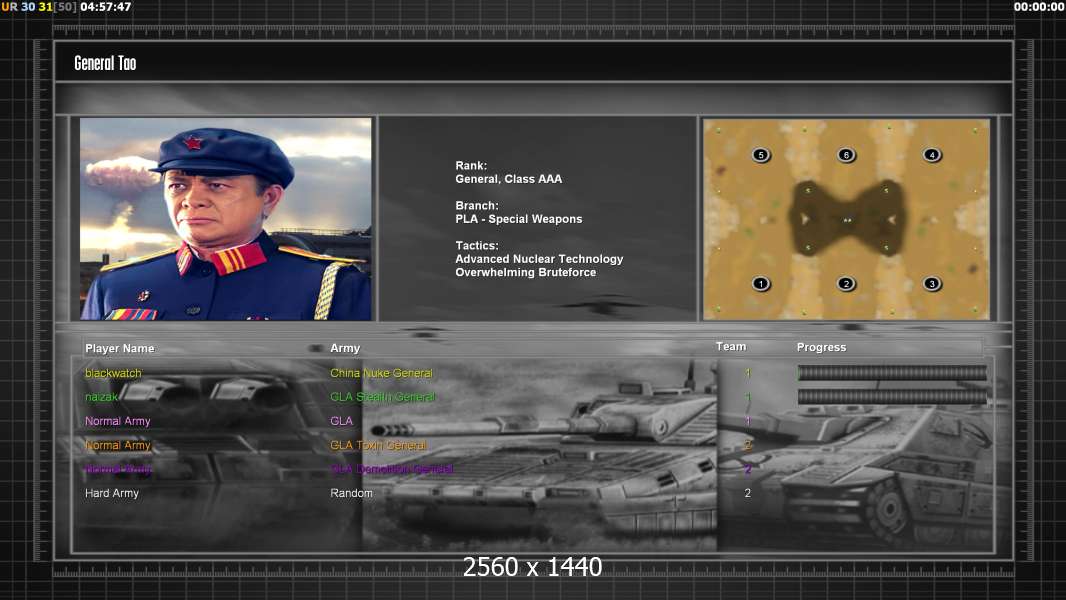Click the naizak loading progress bar
Viewport: 1066px width, 600px height.
tap(892, 397)
